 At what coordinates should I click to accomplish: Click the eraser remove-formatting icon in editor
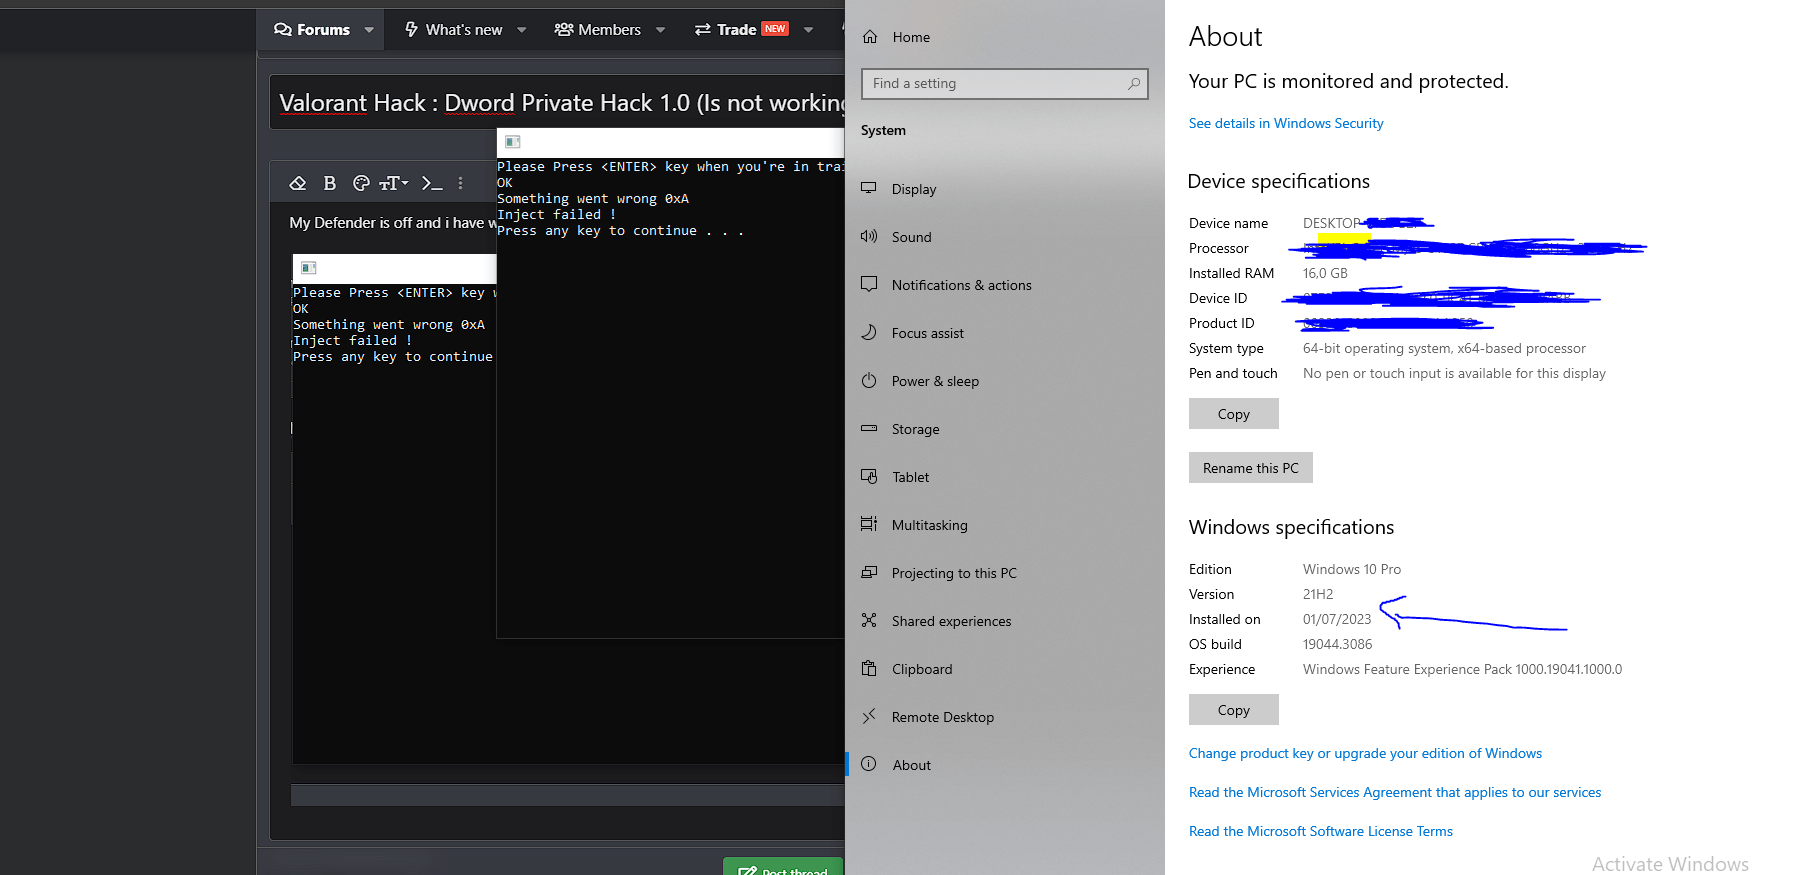tap(298, 183)
